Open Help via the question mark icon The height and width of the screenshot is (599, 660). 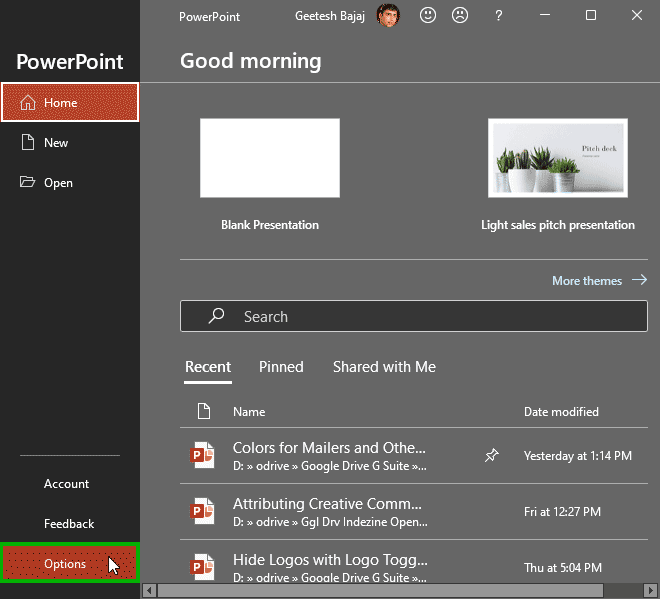(499, 16)
